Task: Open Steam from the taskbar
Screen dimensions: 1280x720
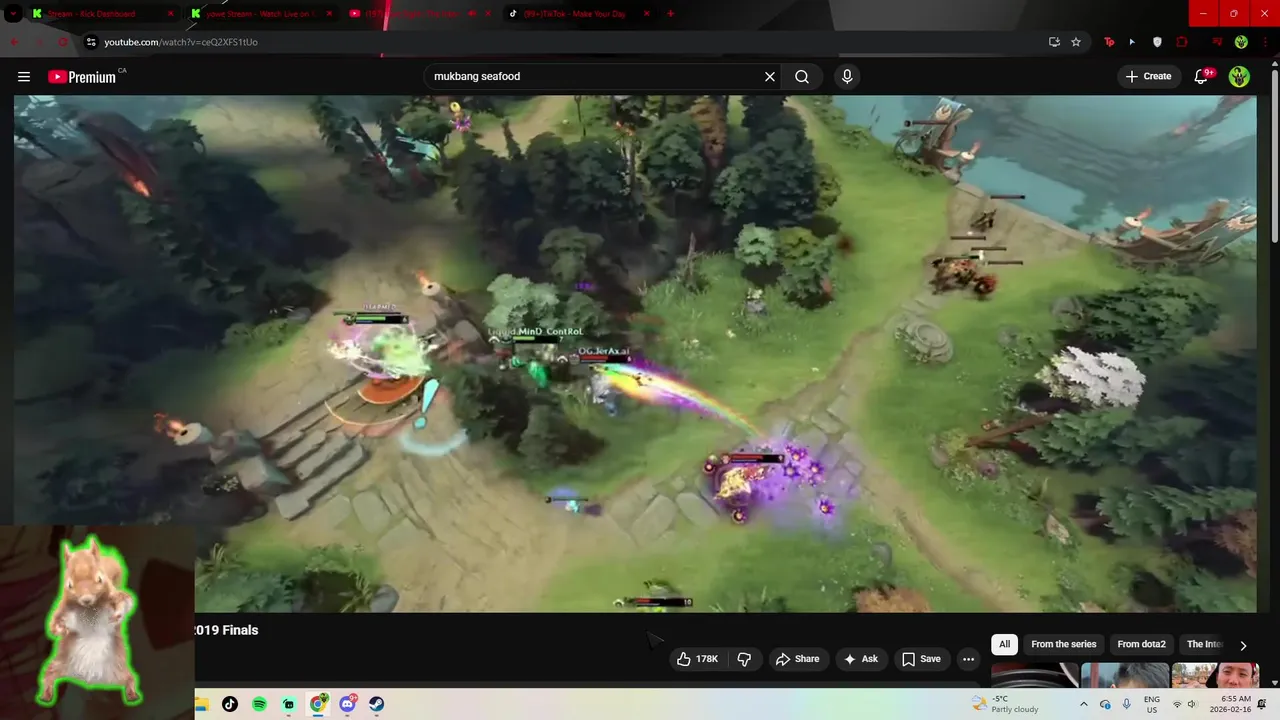Action: (x=377, y=704)
